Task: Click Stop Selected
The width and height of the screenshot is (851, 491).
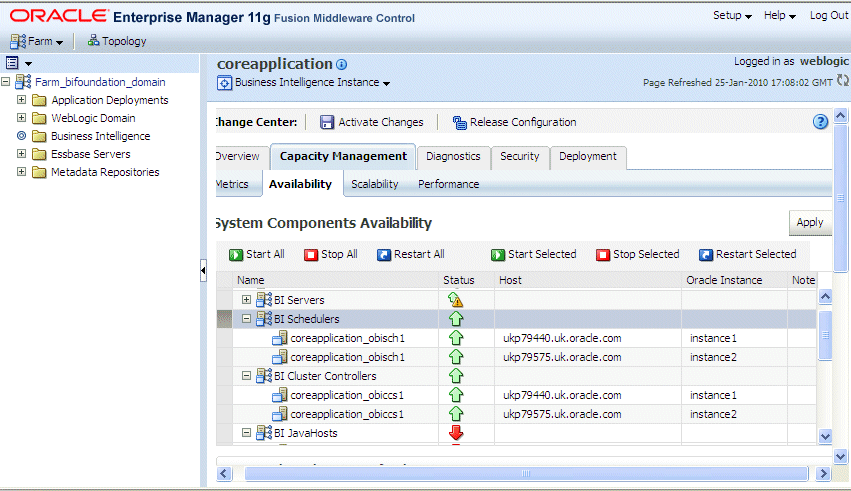Action: (x=638, y=254)
